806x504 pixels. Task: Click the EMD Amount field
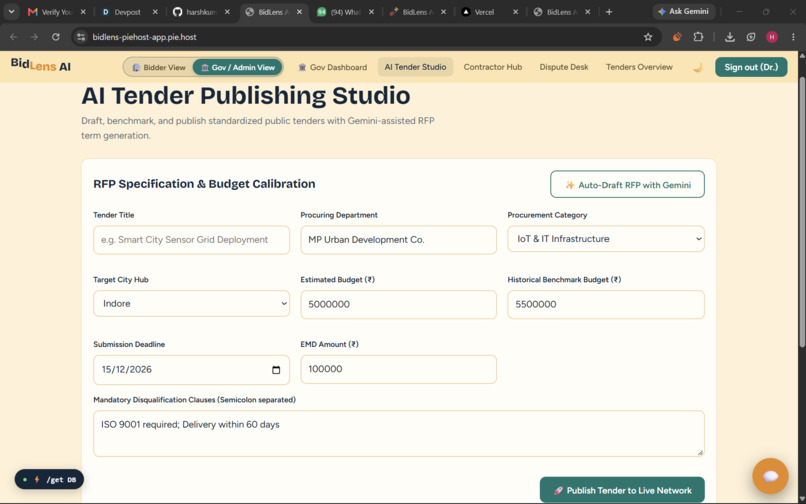click(398, 369)
